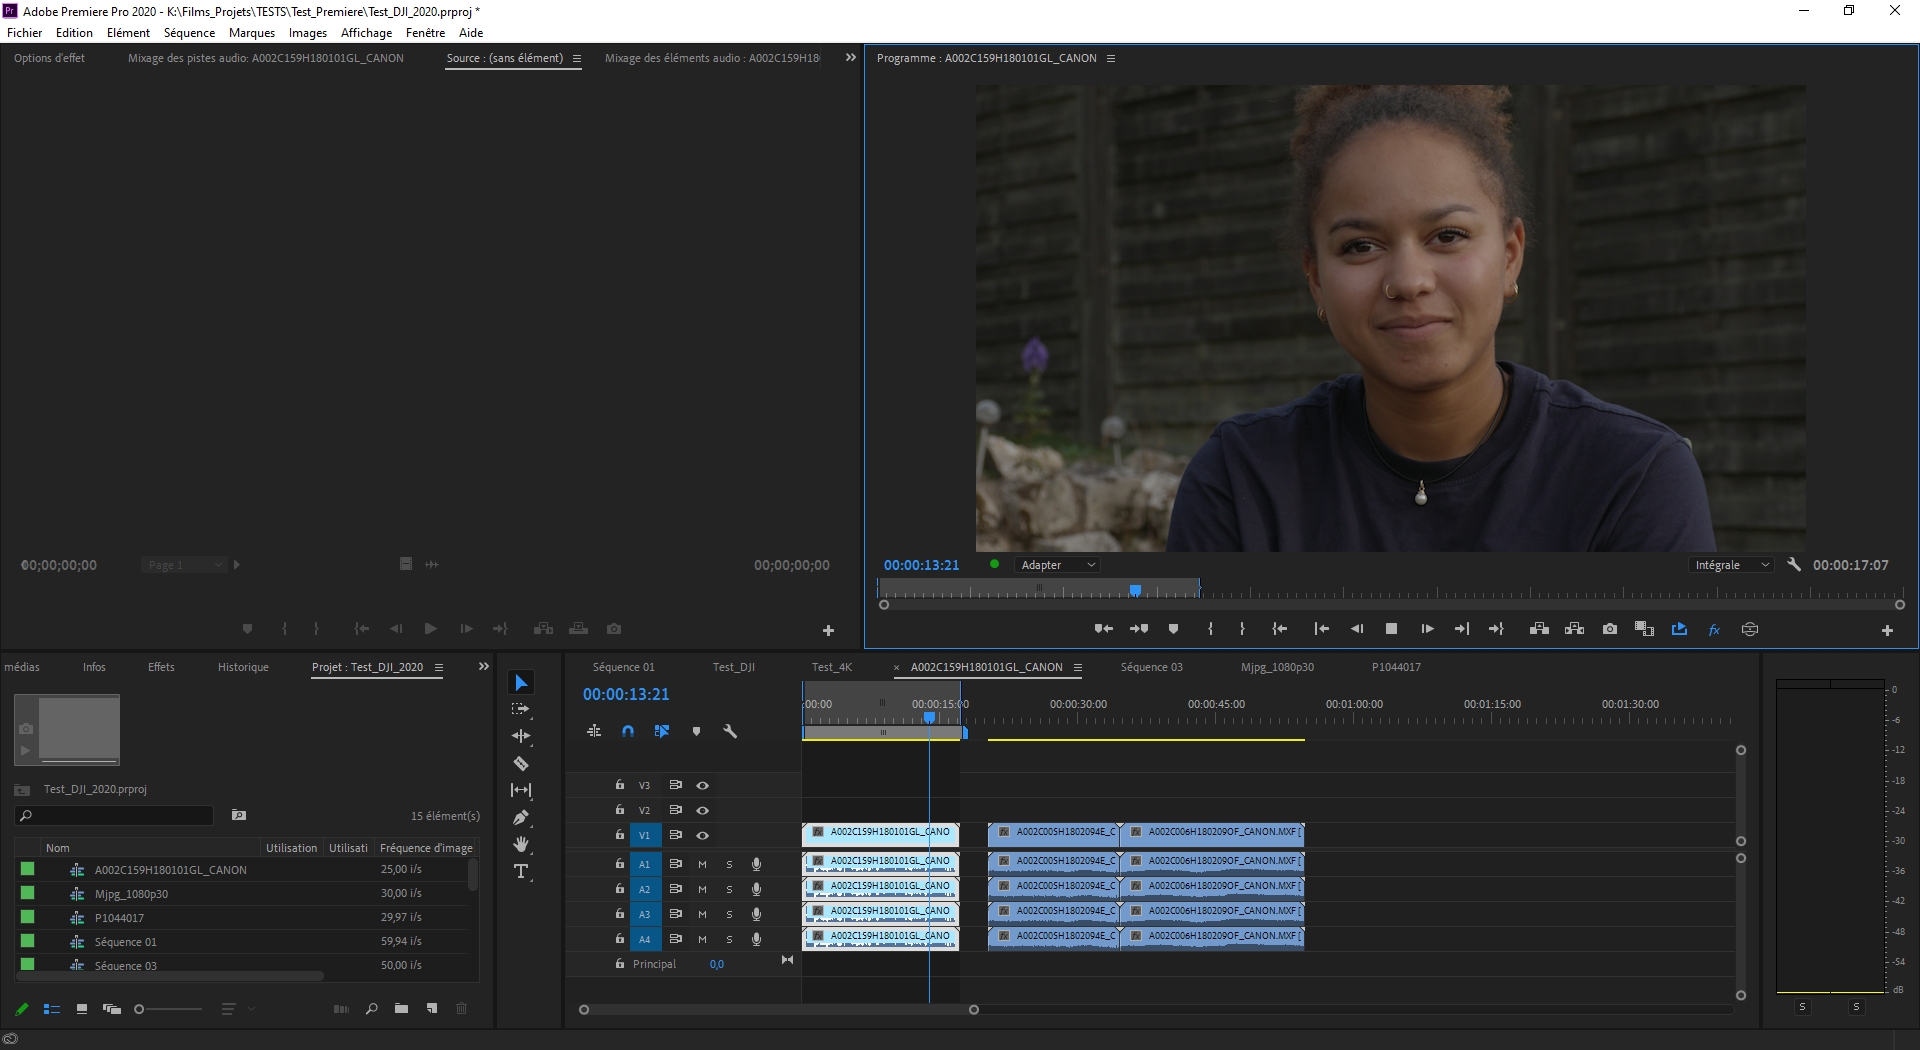
Task: Open the Intégrale playback resolution dropdown
Action: click(1732, 565)
